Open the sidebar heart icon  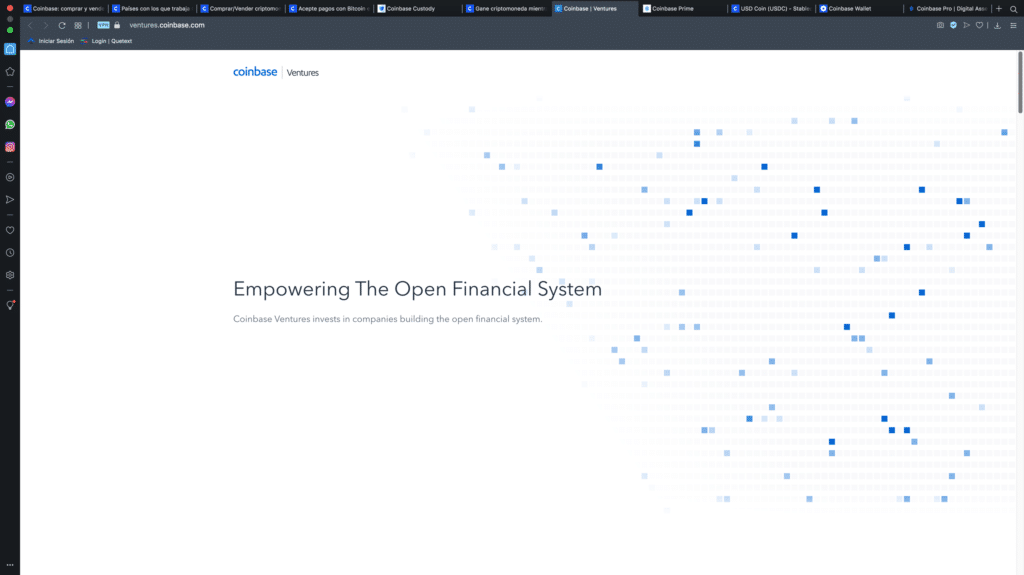[x=10, y=230]
